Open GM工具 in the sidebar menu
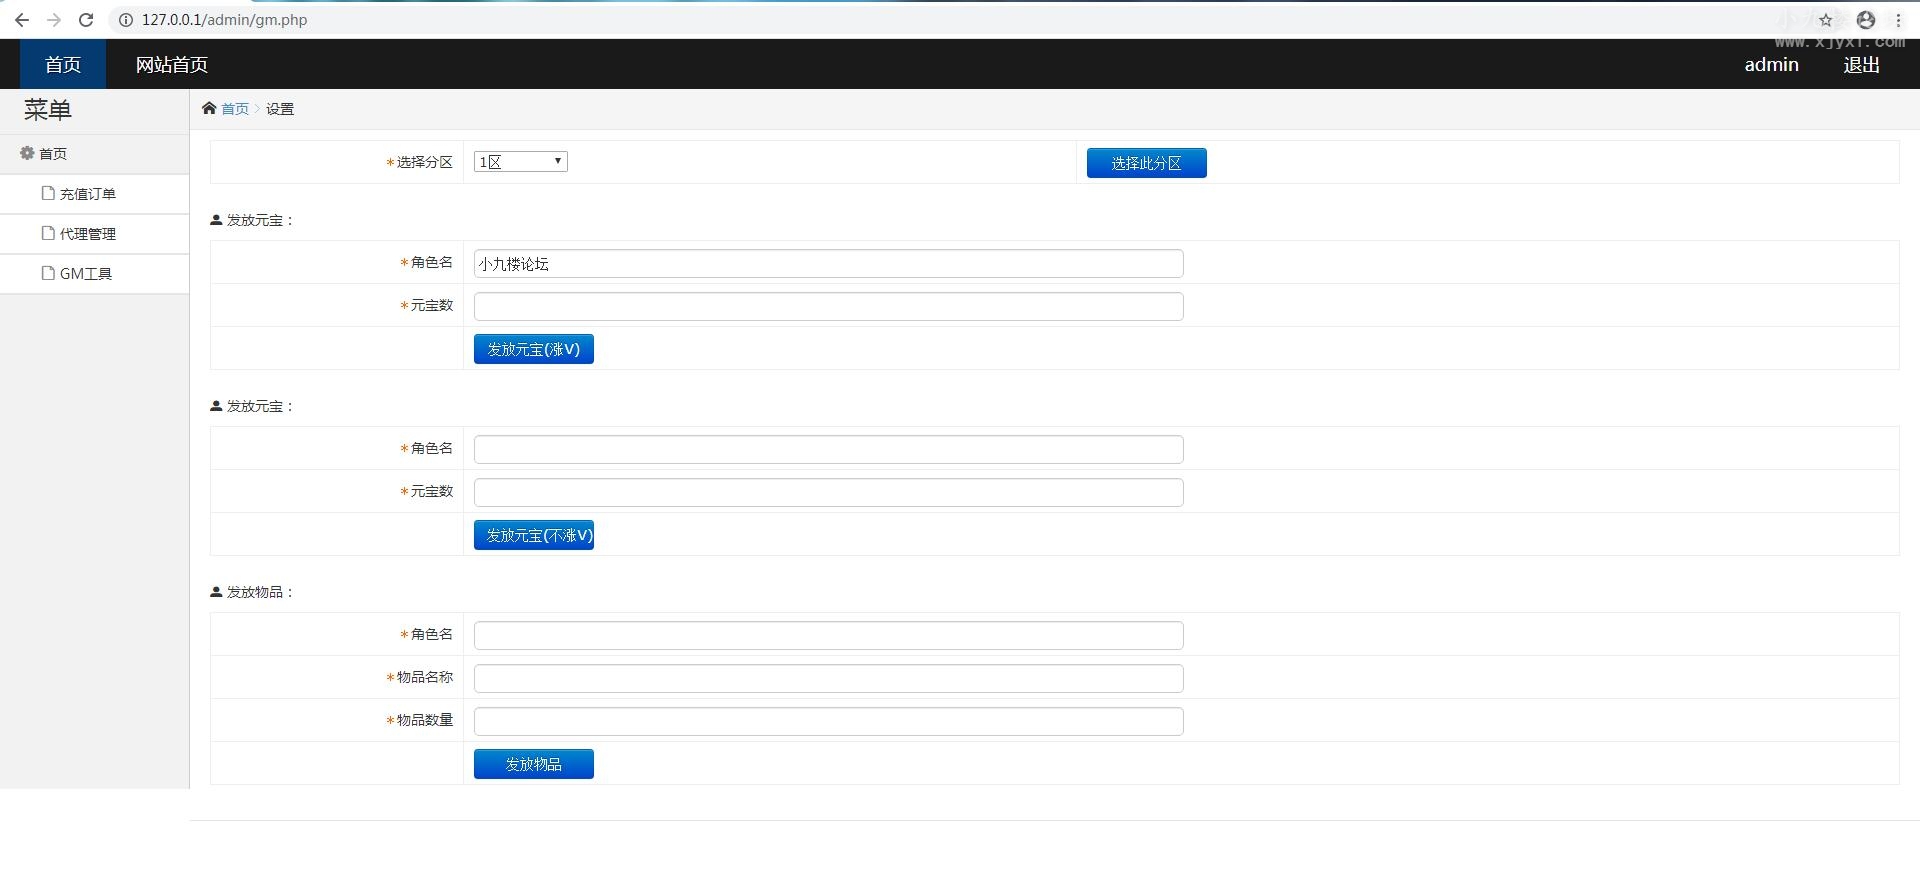Viewport: 1920px width, 869px height. click(85, 274)
